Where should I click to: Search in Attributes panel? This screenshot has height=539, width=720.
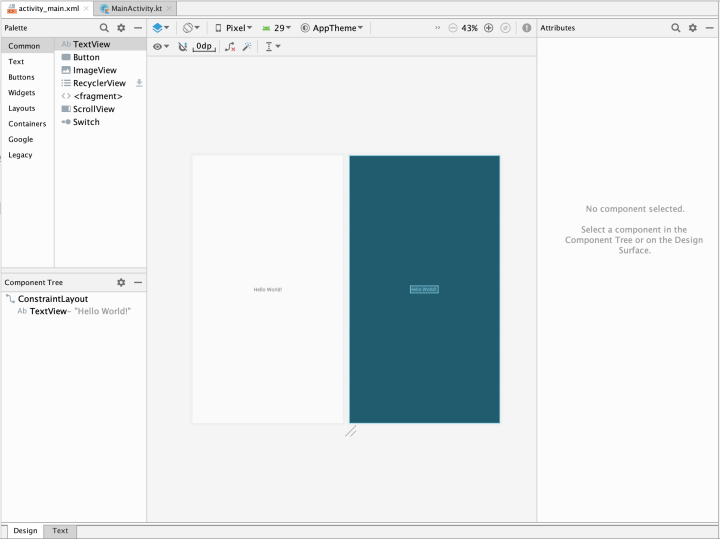[675, 28]
